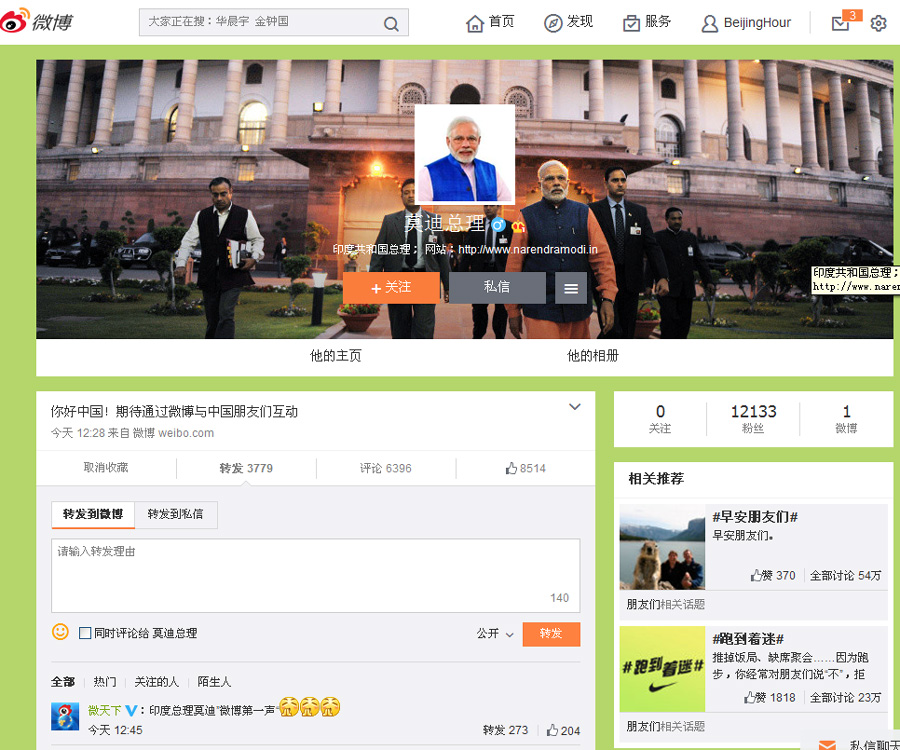Viewport: 900px width, 750px height.
Task: Open messages envelope icon with badge
Action: pyautogui.click(x=841, y=23)
